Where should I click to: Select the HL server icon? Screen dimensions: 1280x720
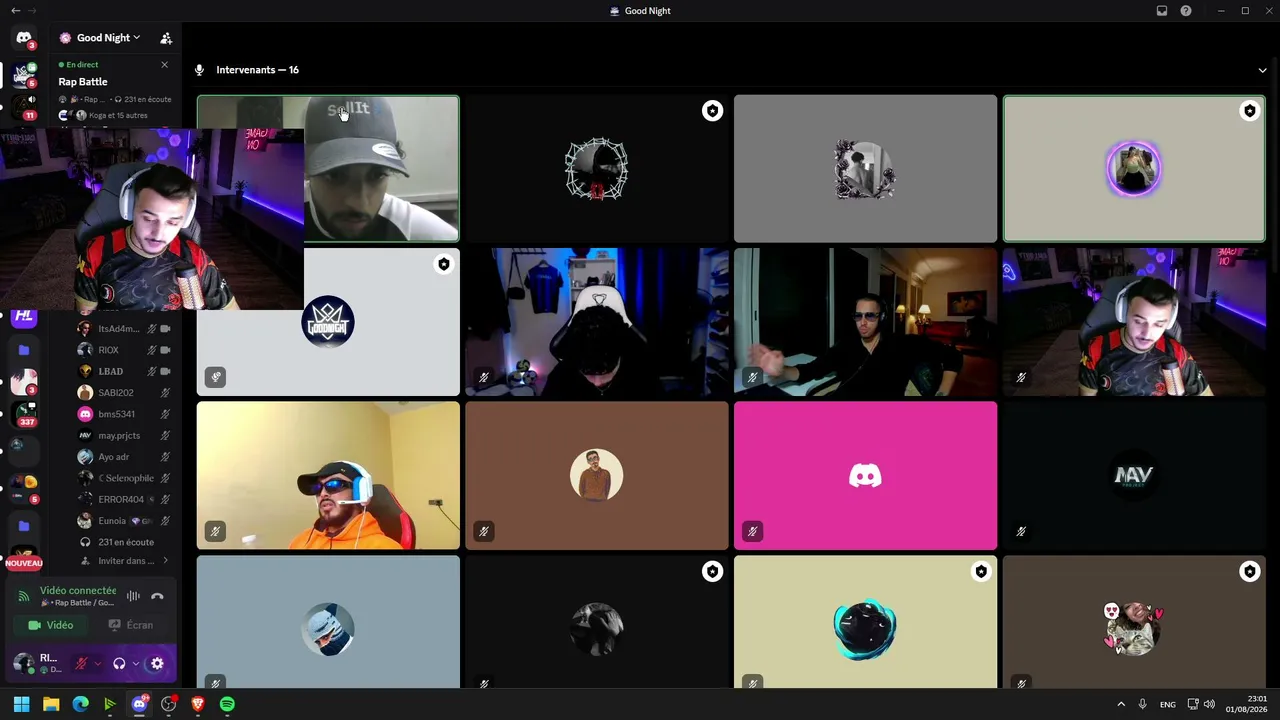point(24,316)
